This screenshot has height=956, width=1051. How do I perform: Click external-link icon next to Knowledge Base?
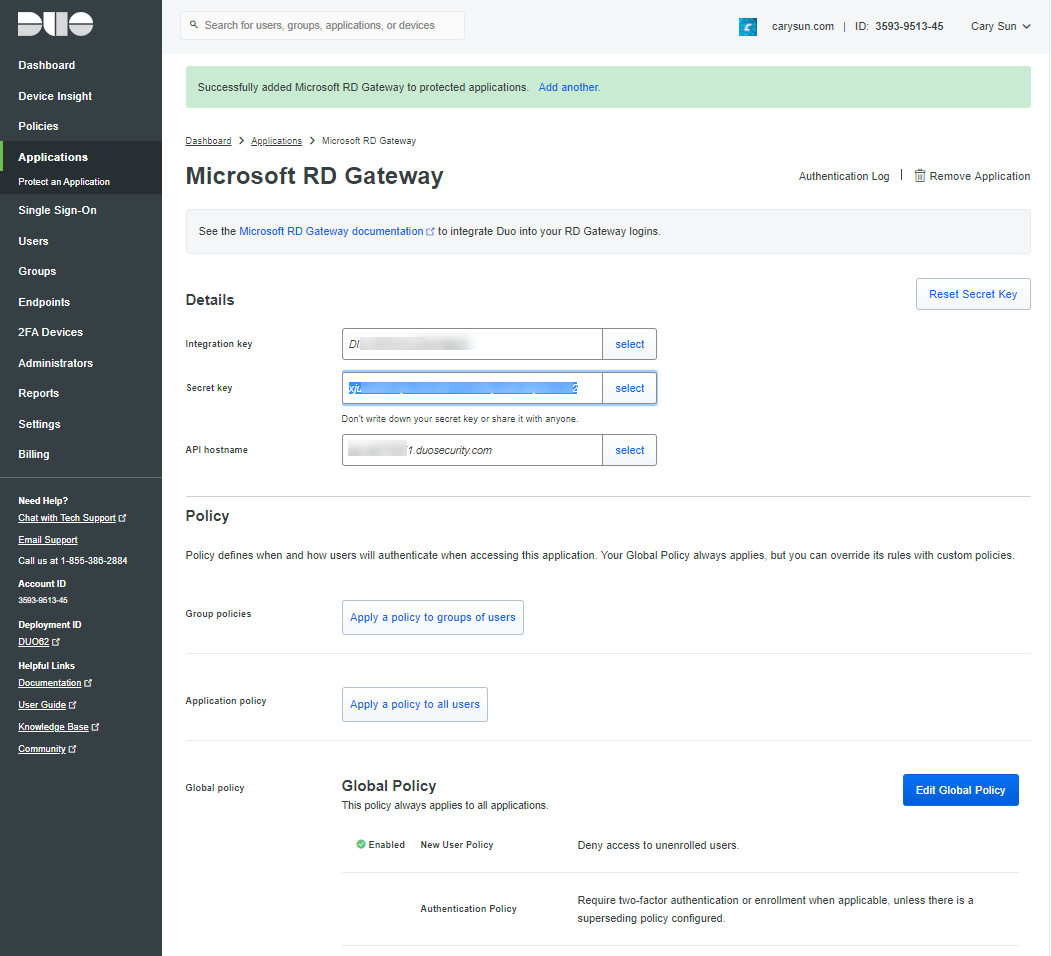(96, 727)
